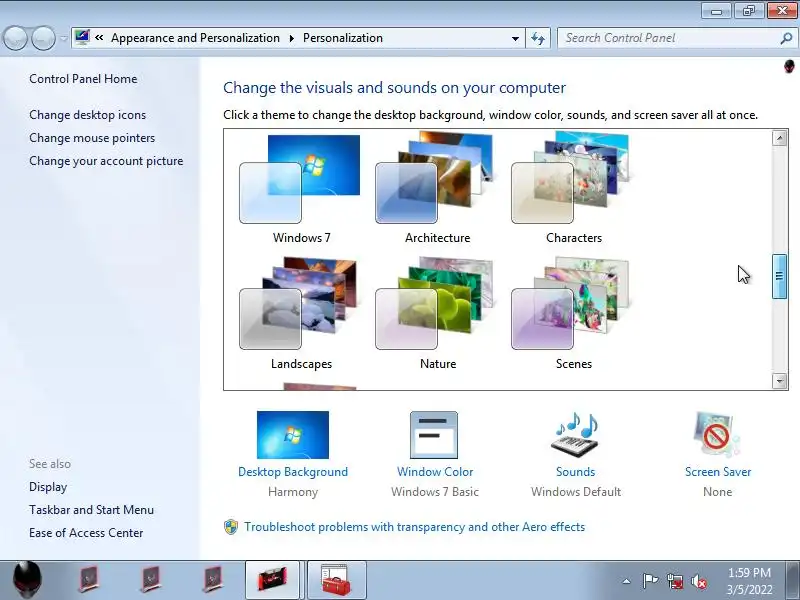Open the Window Color icon
This screenshot has height=600, width=800.
[x=434, y=435]
